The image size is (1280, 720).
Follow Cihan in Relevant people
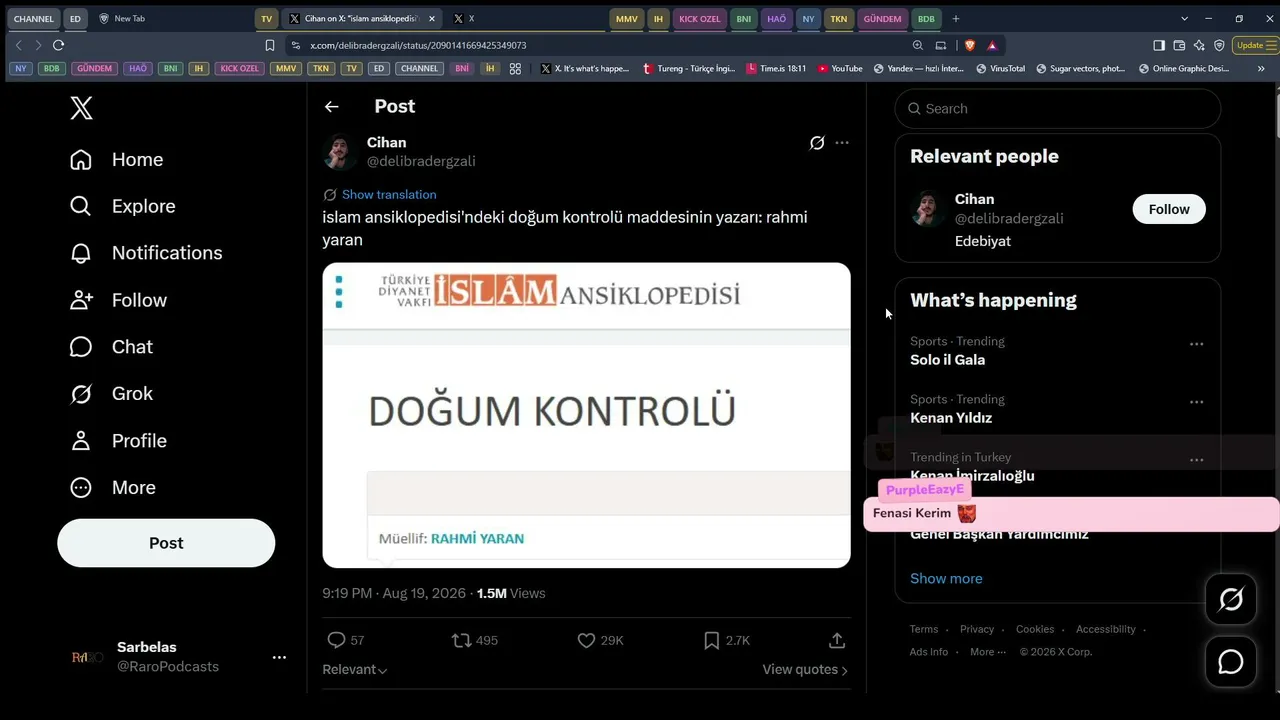coord(1169,209)
